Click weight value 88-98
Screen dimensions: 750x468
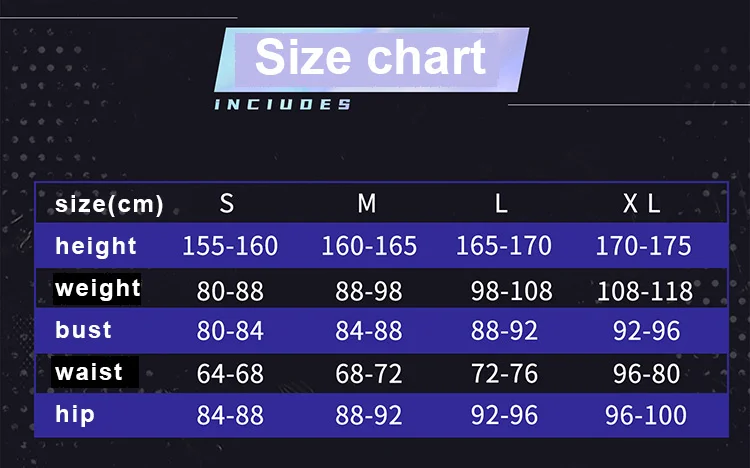click(369, 291)
